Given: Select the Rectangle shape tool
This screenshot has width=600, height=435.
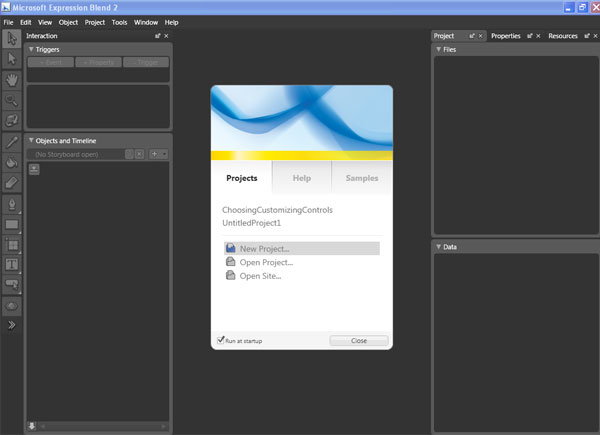Looking at the screenshot, I should pos(11,225).
